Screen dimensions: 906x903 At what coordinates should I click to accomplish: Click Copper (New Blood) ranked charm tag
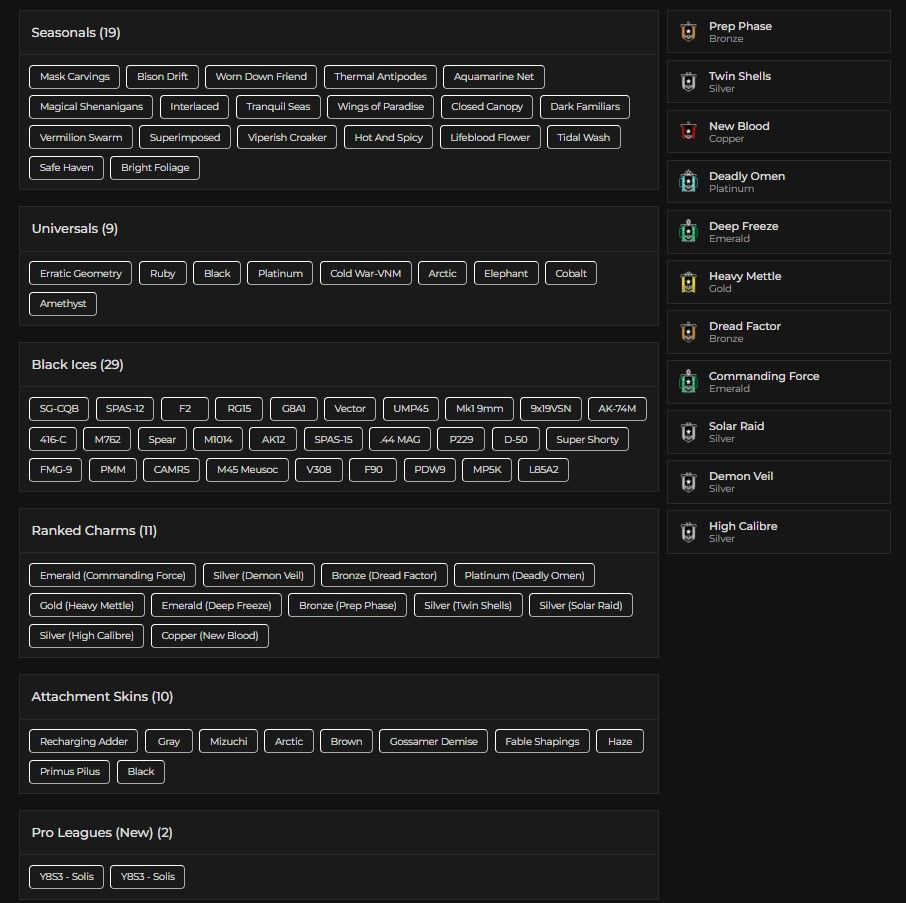click(x=210, y=636)
